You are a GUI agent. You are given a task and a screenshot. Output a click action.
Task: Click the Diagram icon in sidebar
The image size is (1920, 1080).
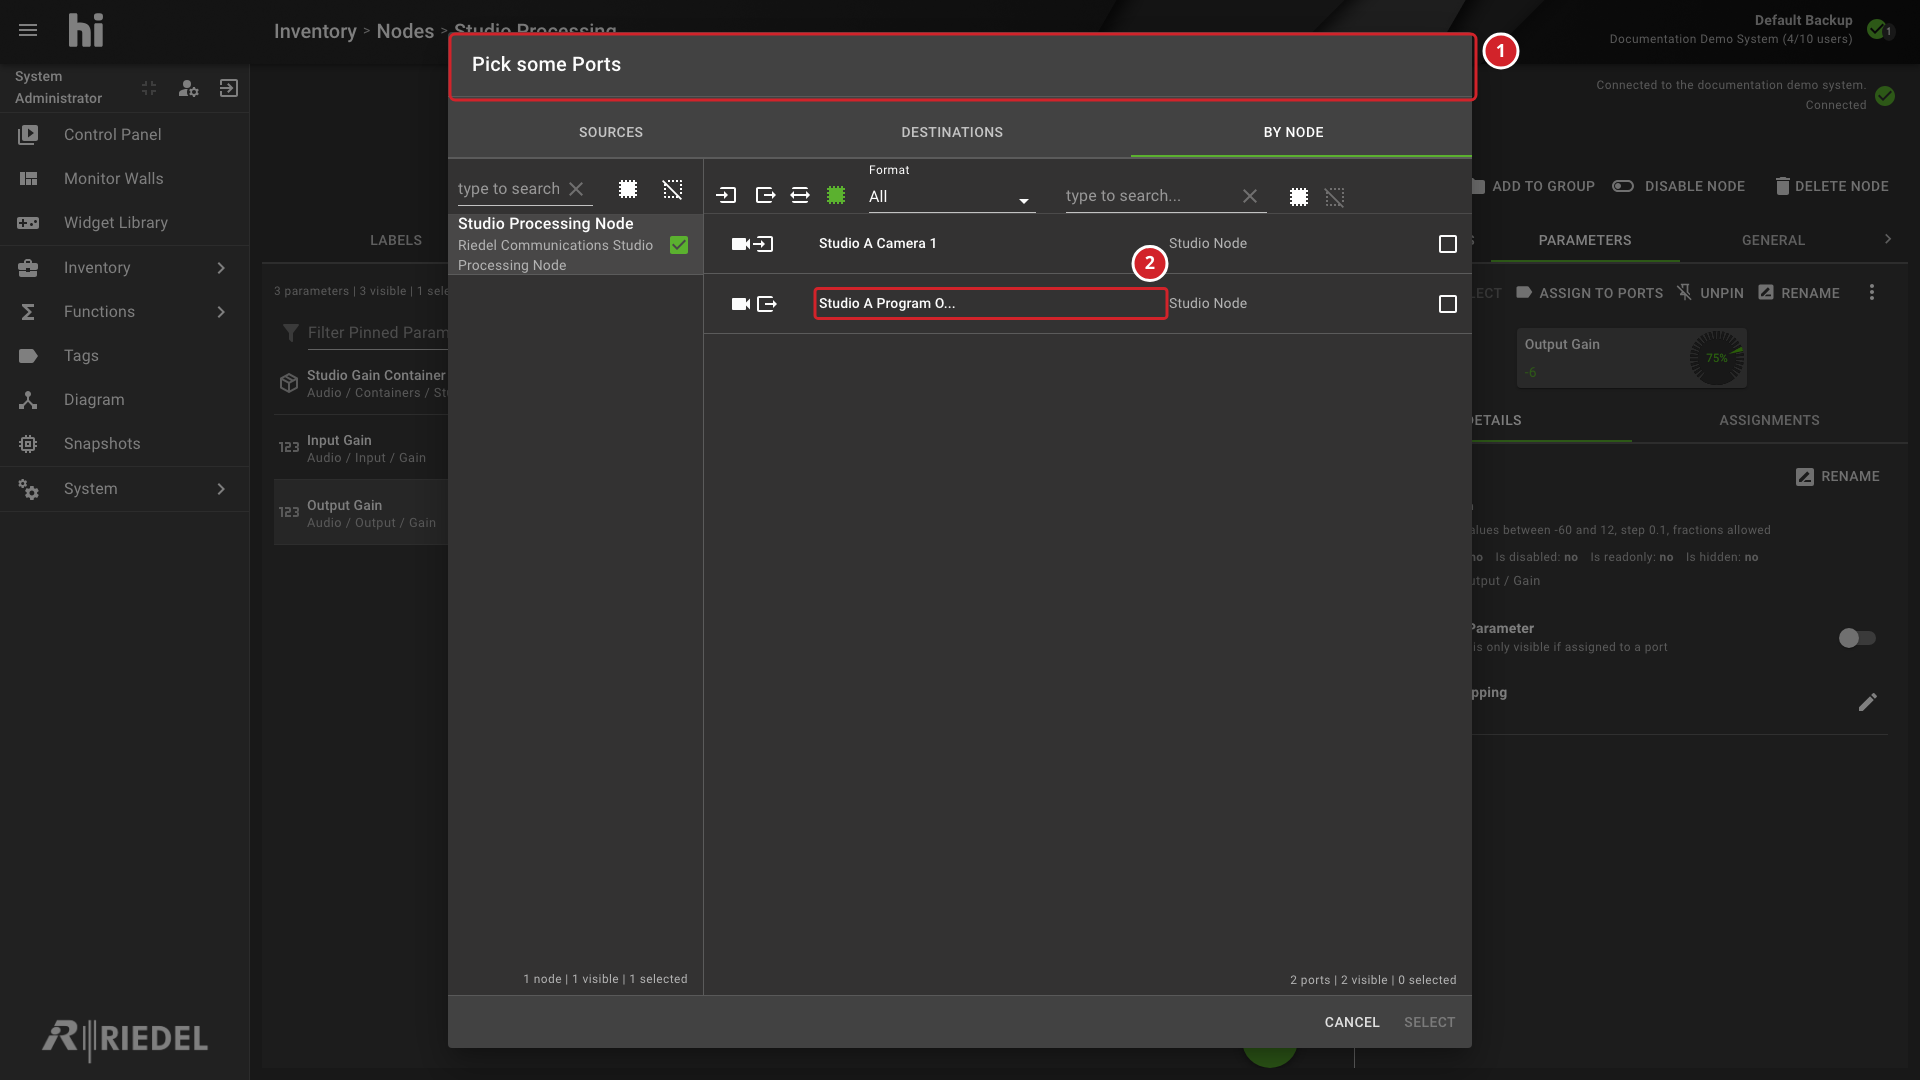28,400
